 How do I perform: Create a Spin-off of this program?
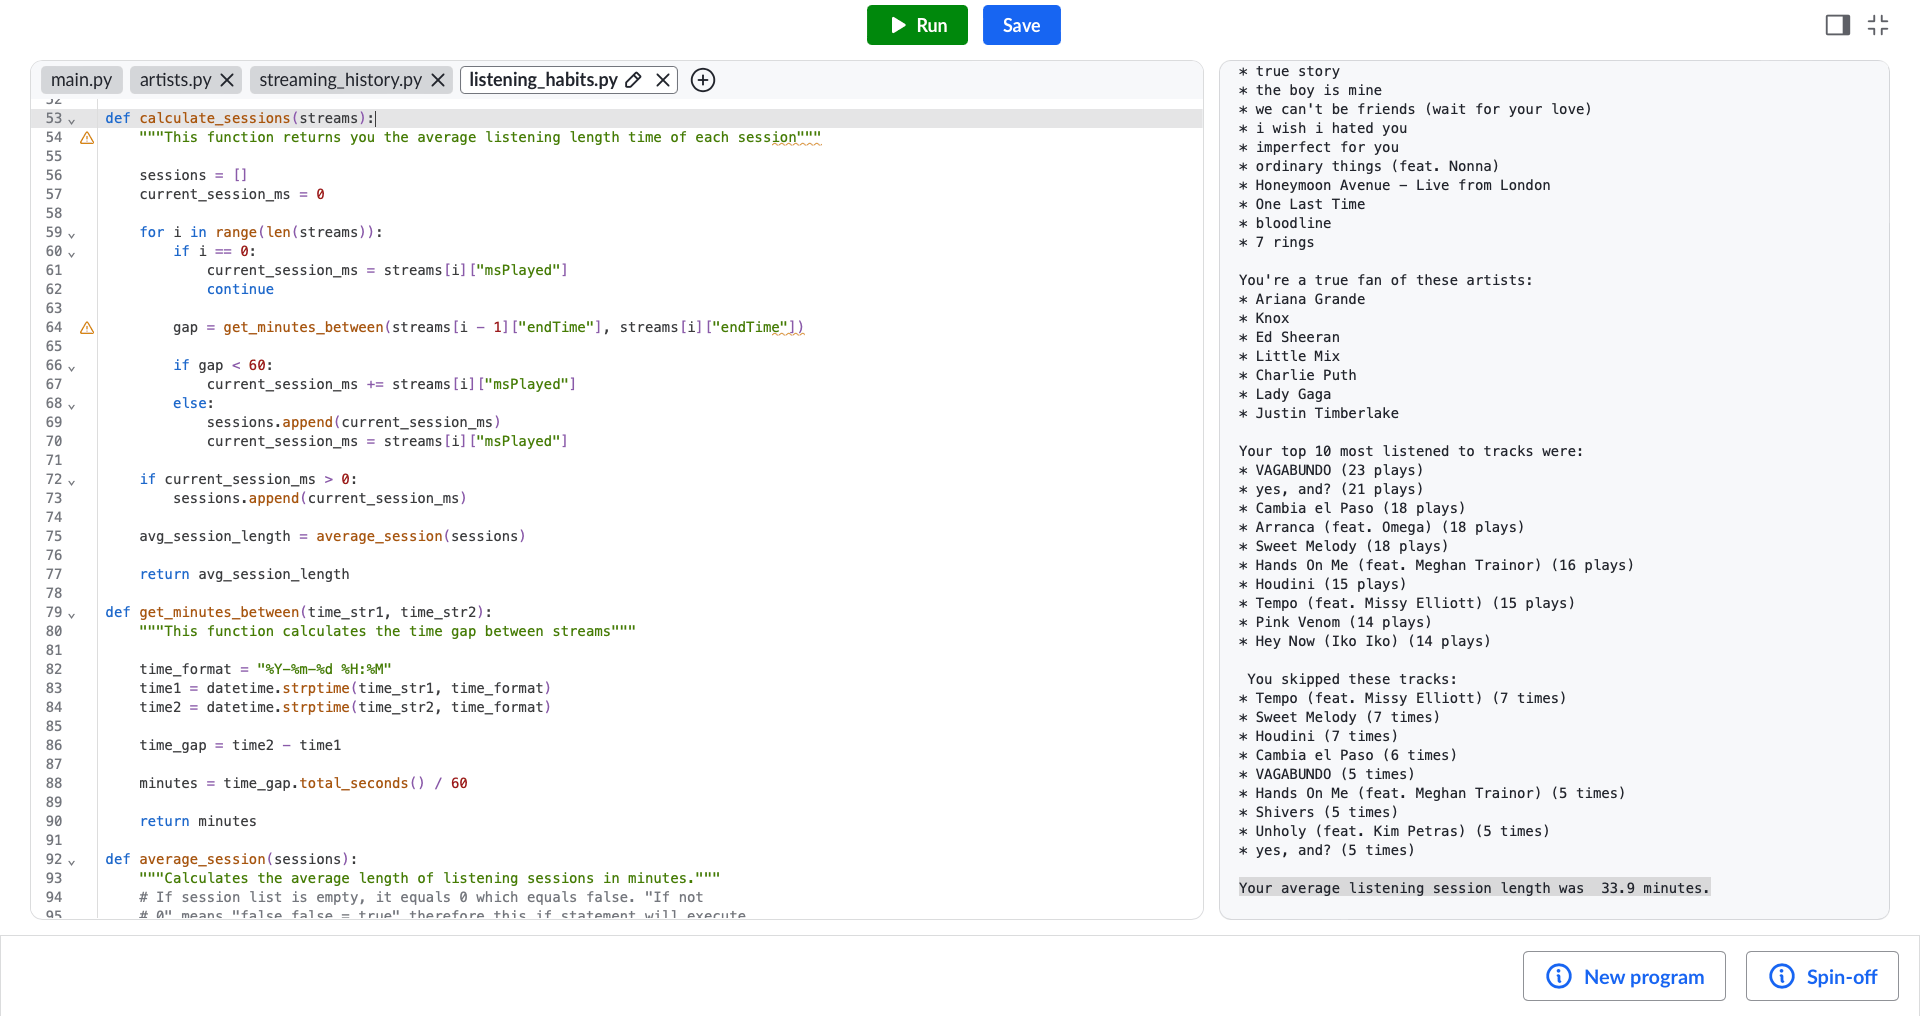1822,976
